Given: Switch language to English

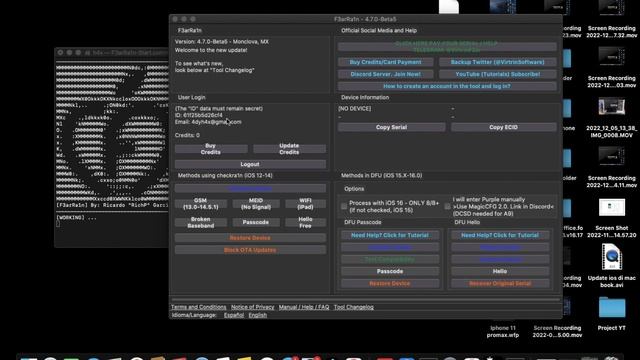Looking at the screenshot, I should click(258, 315).
